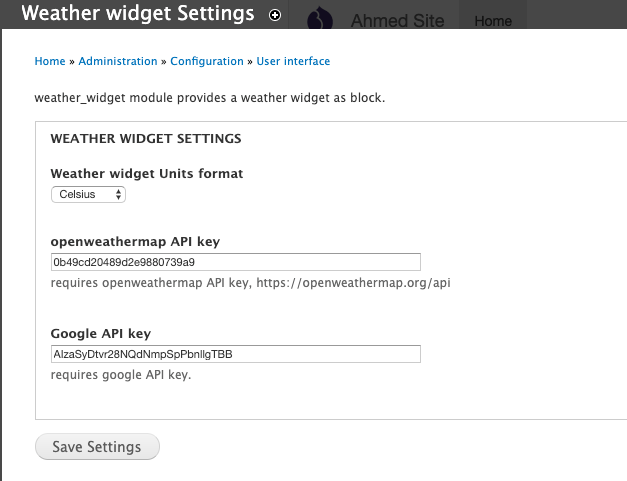Go to Home breadcrumb link
Viewport: 627px width, 481px height.
tap(50, 61)
